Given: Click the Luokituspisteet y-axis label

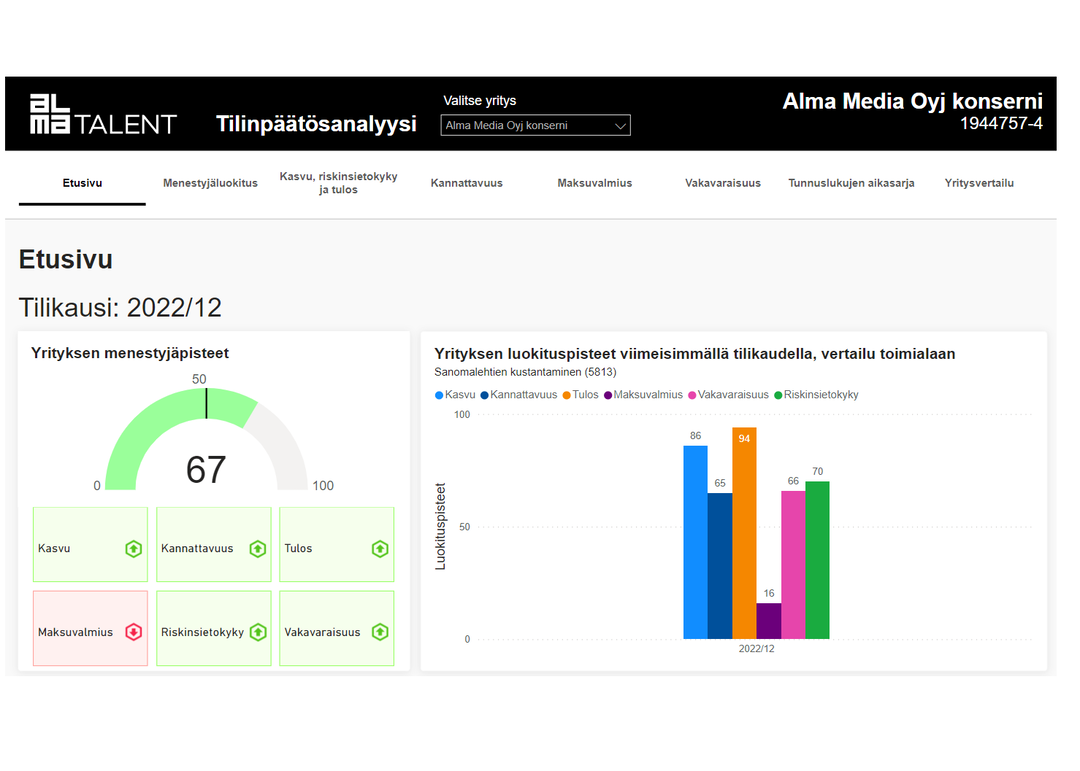Looking at the screenshot, I should [x=441, y=526].
